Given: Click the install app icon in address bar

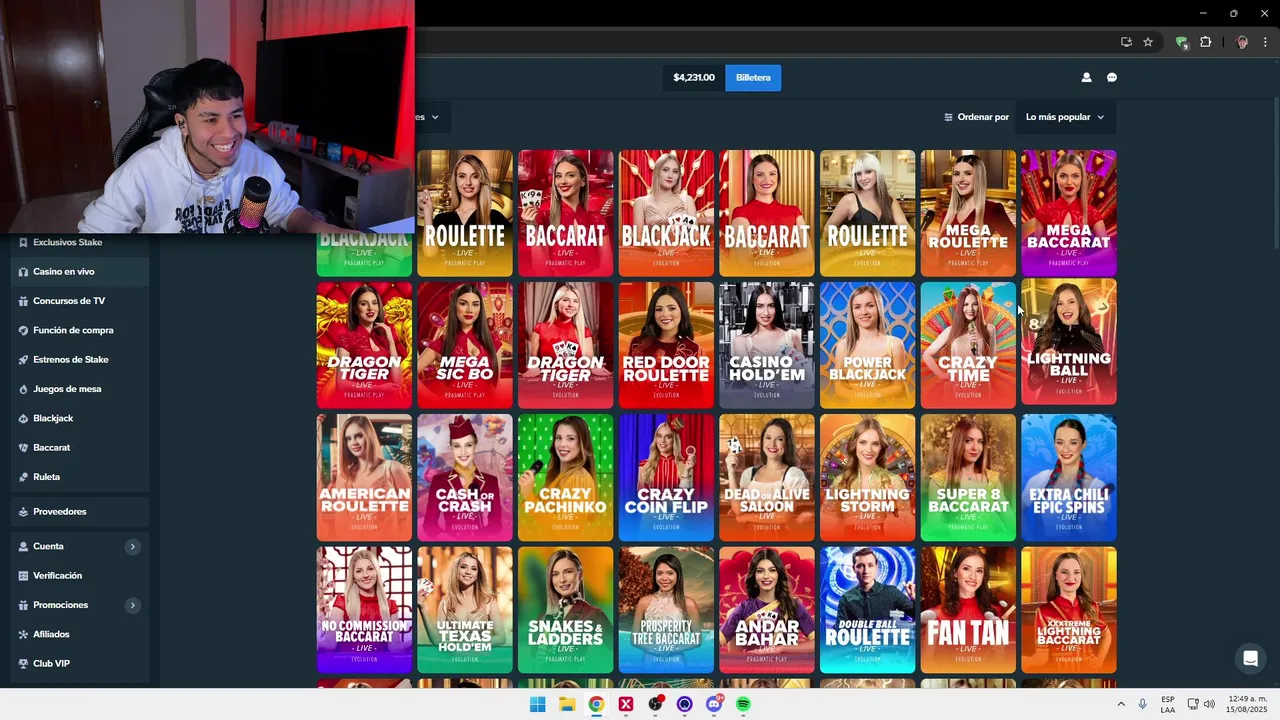Looking at the screenshot, I should pos(1126,42).
